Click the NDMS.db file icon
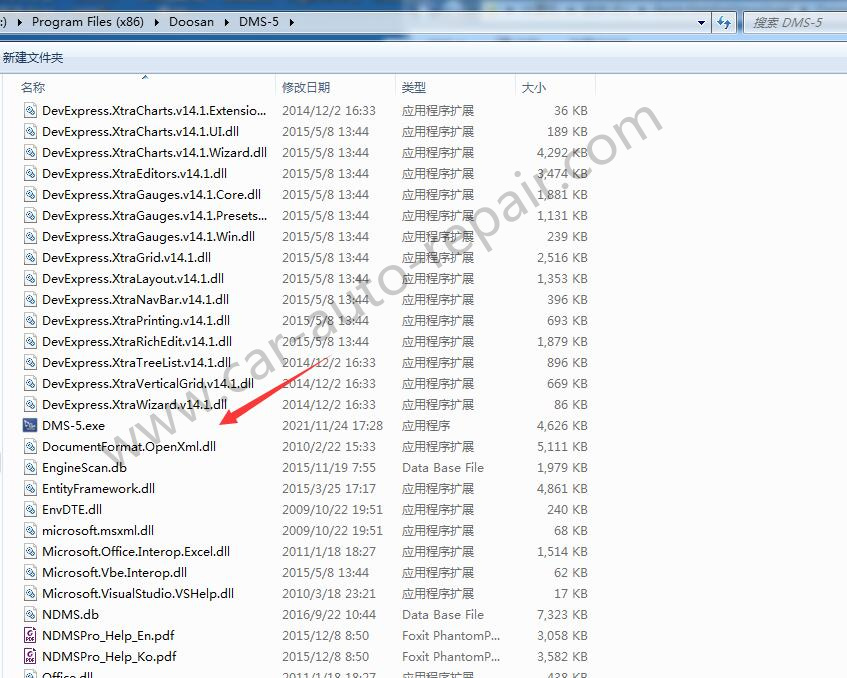847x678 pixels. [x=30, y=614]
